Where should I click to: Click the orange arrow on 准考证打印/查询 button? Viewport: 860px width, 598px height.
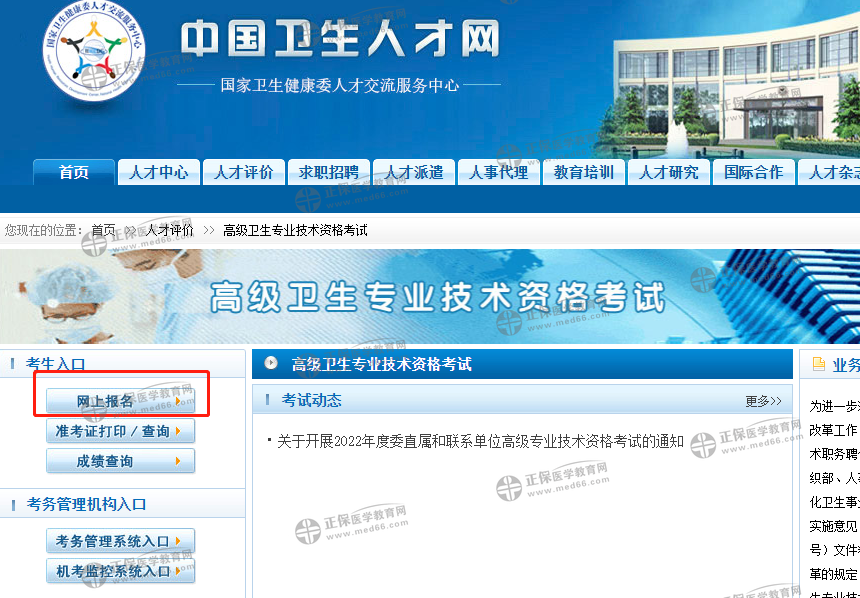click(x=178, y=431)
